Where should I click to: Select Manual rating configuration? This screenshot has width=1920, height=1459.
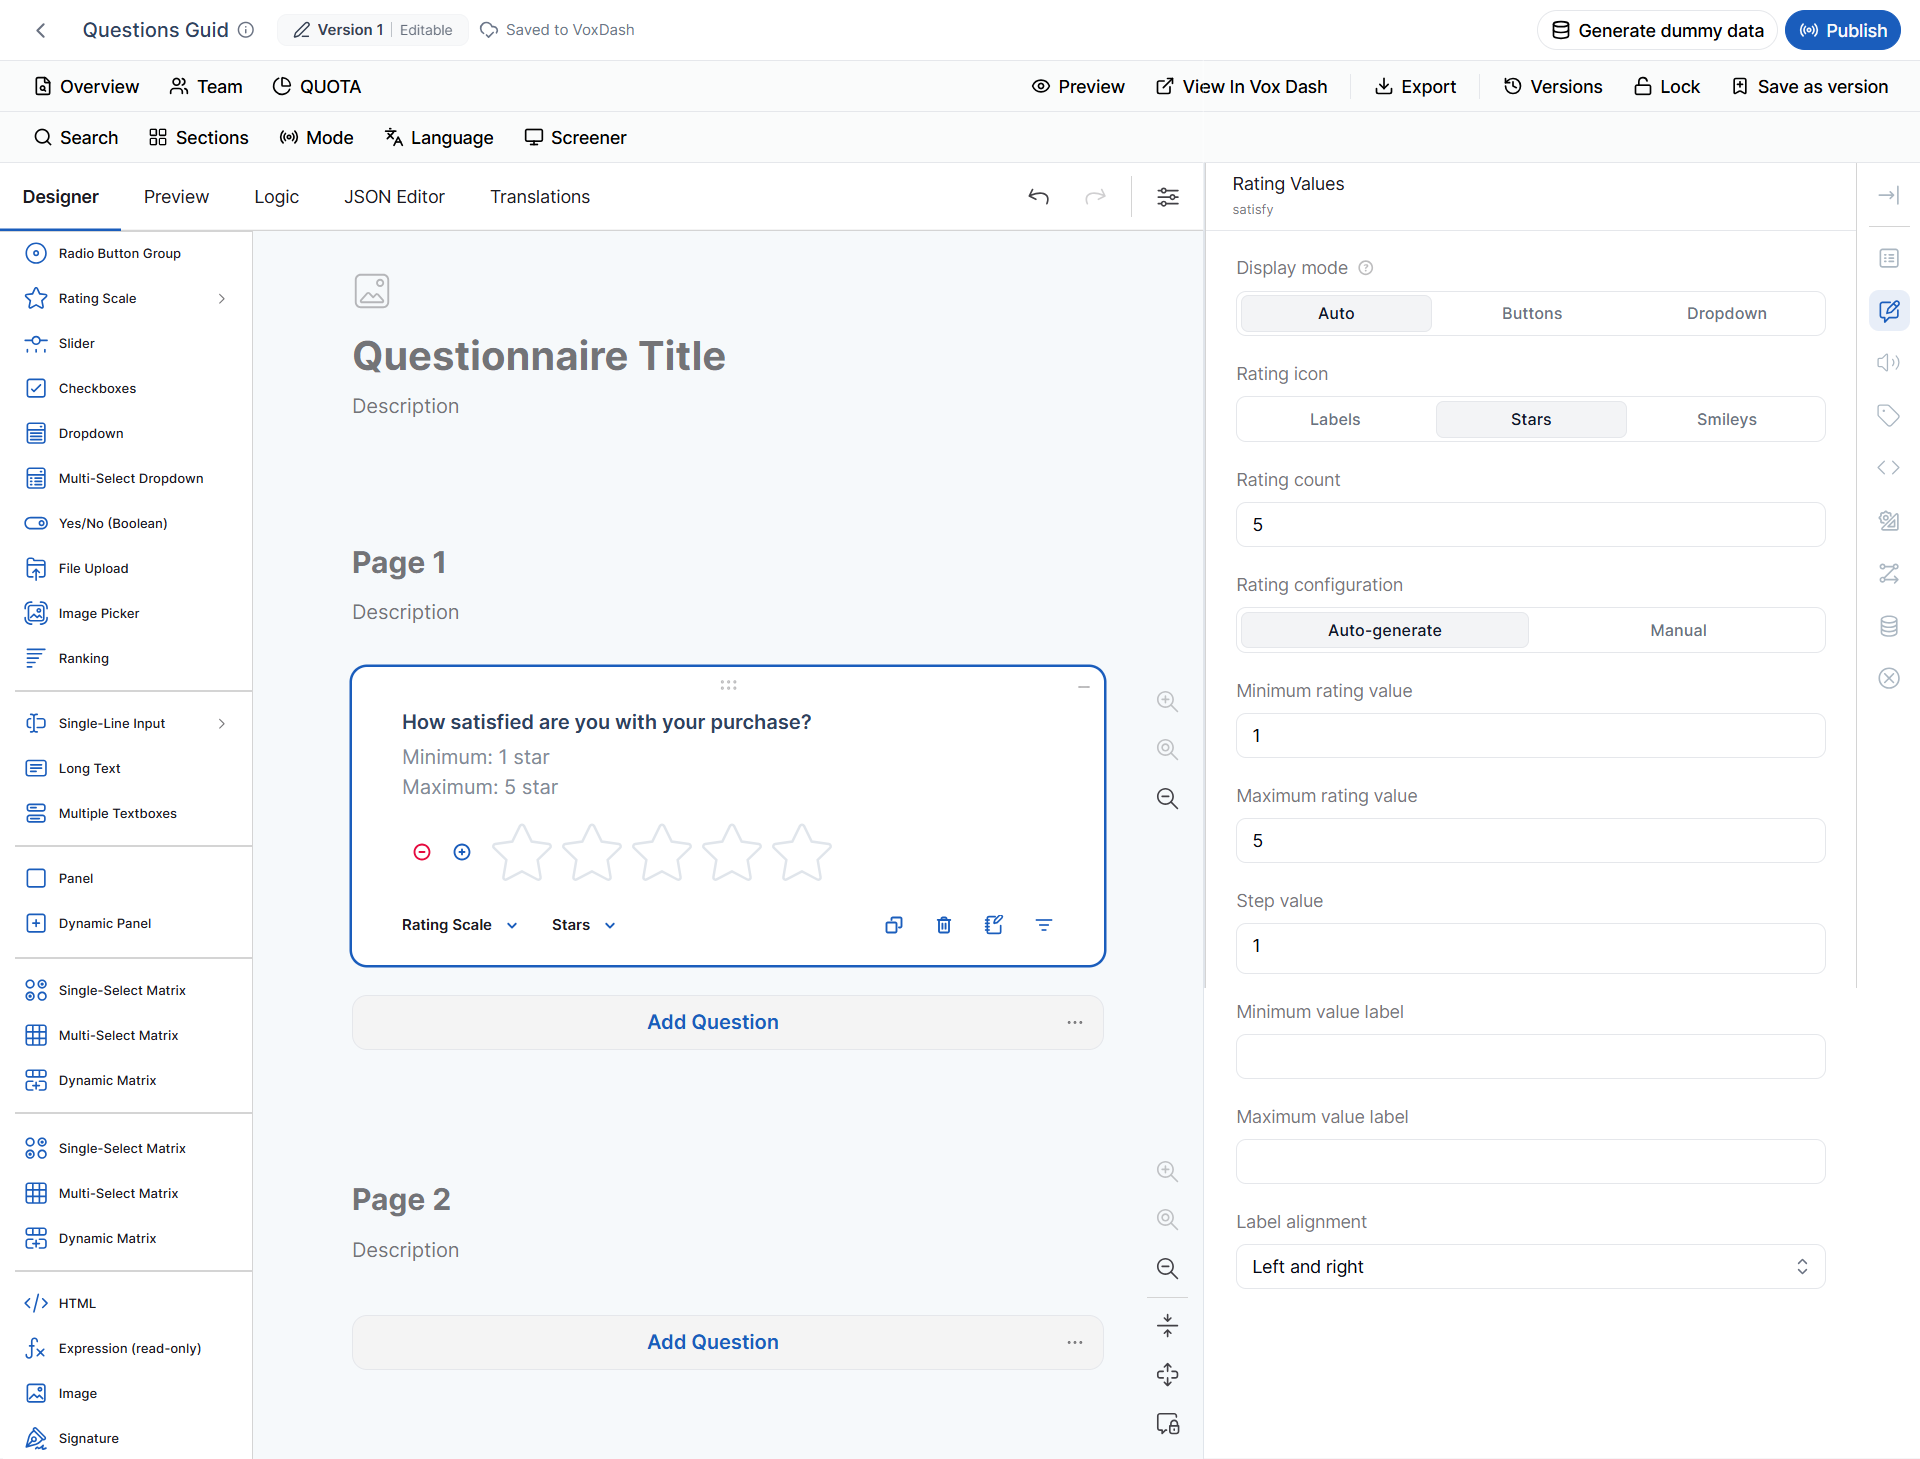[x=1678, y=630]
